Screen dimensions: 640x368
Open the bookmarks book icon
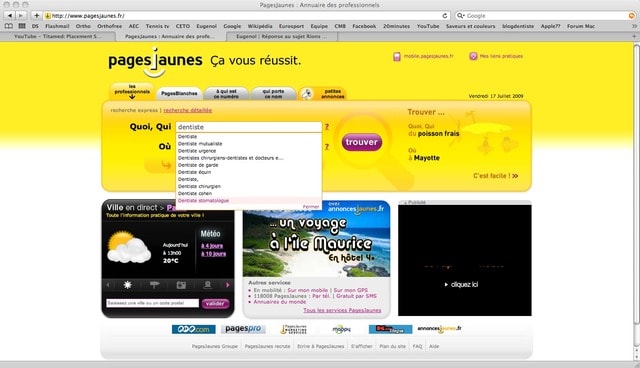pos(9,26)
